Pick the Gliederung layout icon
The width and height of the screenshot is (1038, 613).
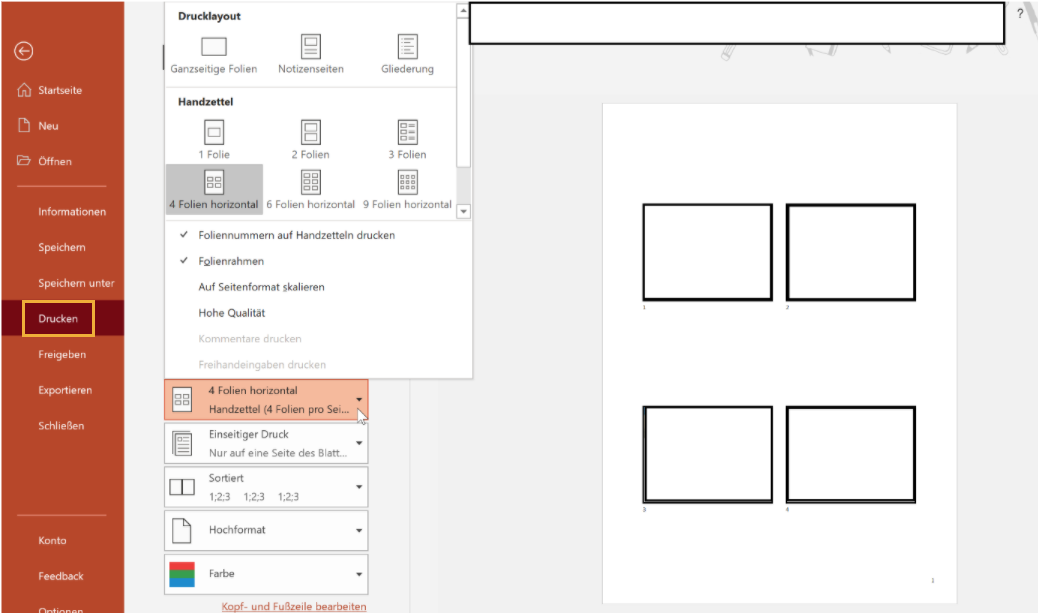tap(407, 47)
